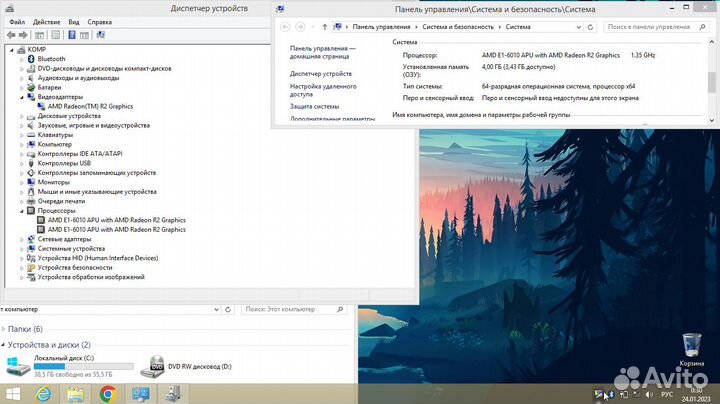
Task: Select first AMD E1-6010 APU processor entry
Action: [x=117, y=220]
